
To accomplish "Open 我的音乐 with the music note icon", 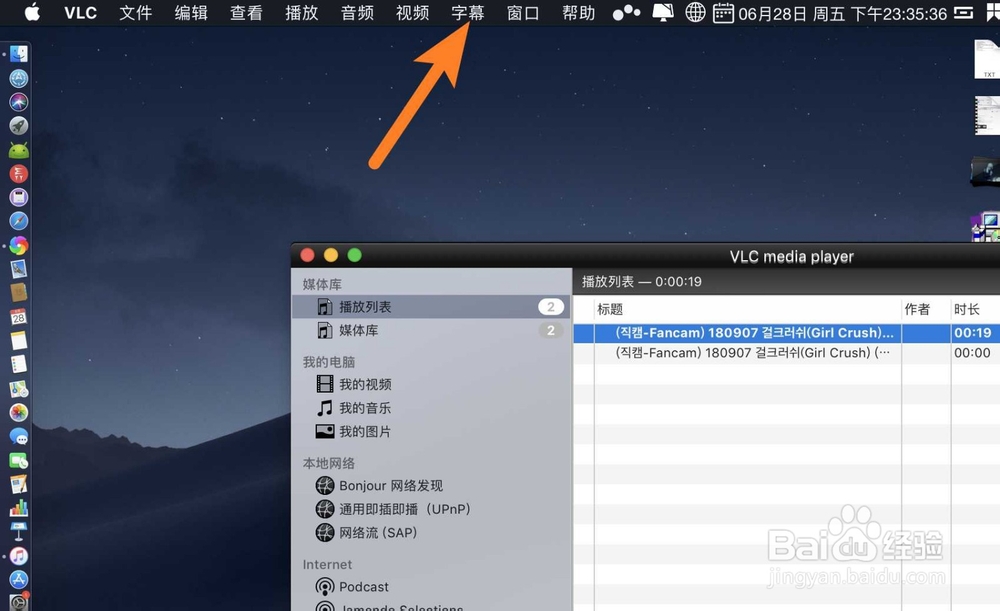I will pyautogui.click(x=366, y=408).
